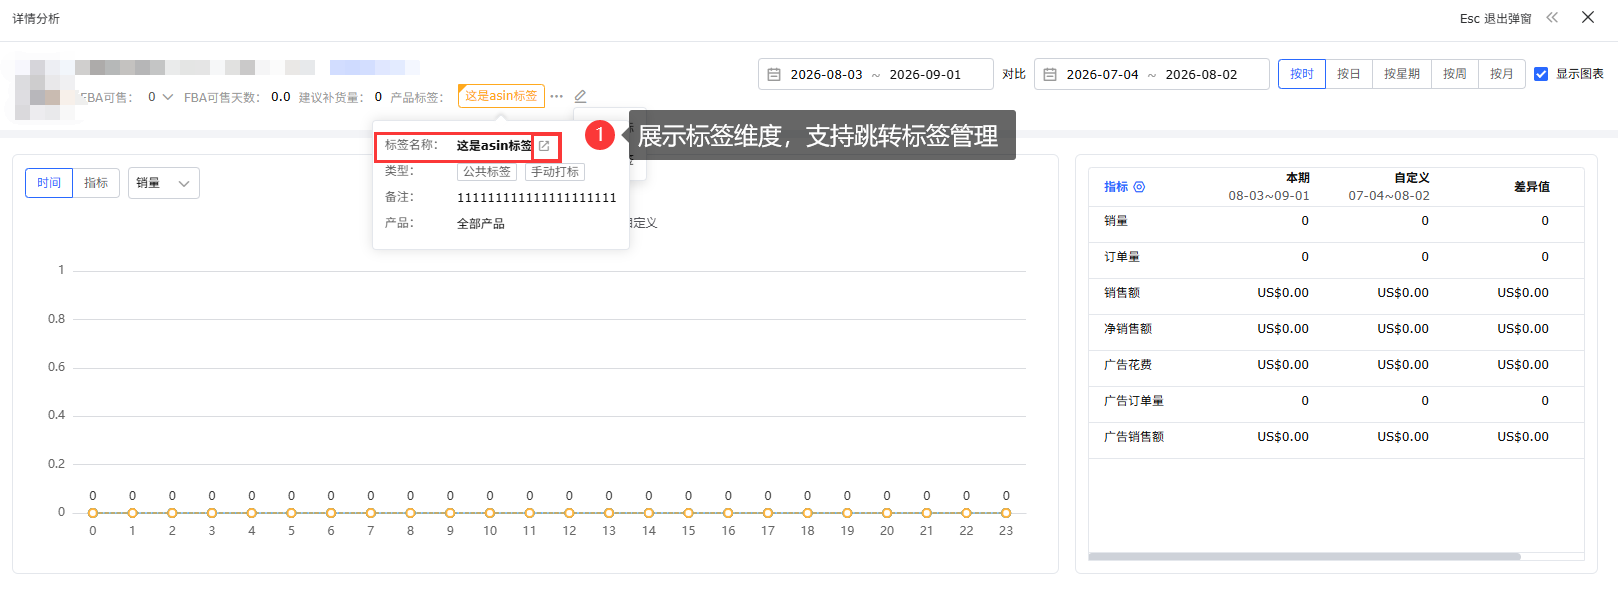The height and width of the screenshot is (589, 1618).
Task: Select the 按周 granularity tab
Action: tap(1455, 74)
